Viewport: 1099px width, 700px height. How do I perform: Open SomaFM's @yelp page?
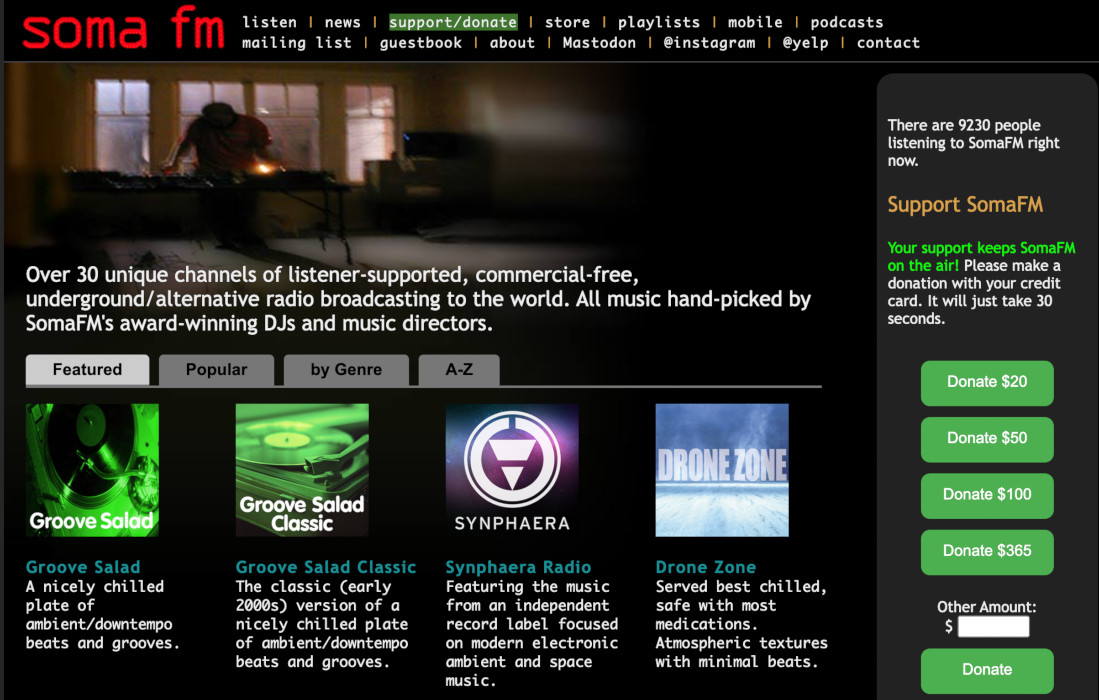(x=806, y=43)
